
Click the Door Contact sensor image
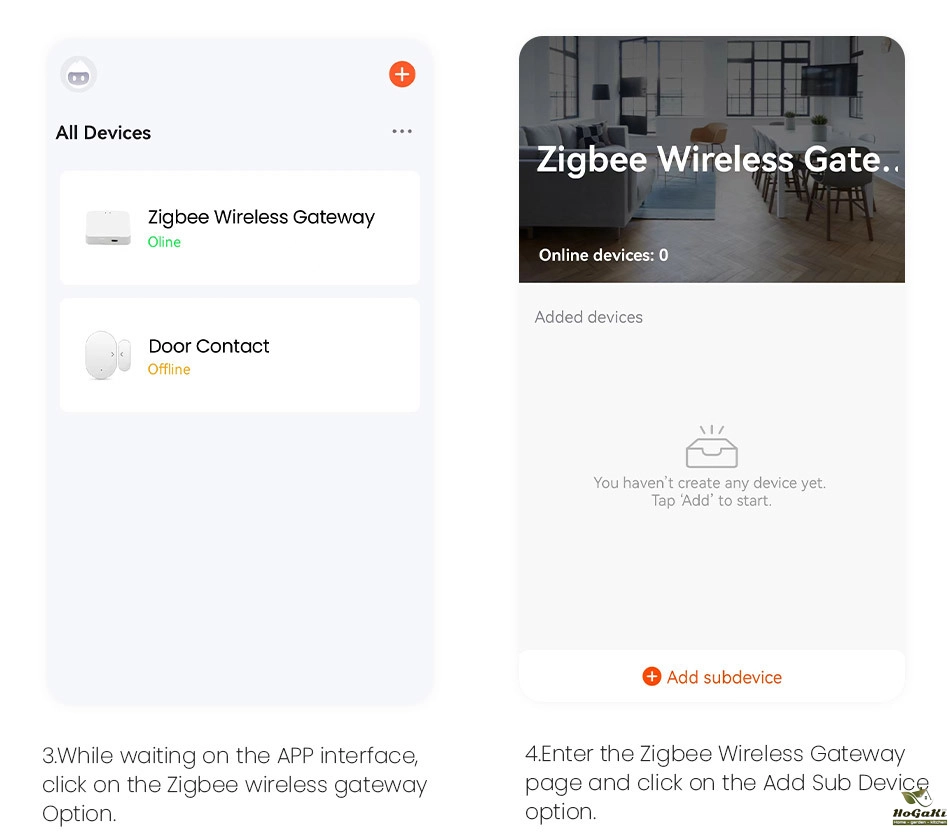pyautogui.click(x=107, y=355)
